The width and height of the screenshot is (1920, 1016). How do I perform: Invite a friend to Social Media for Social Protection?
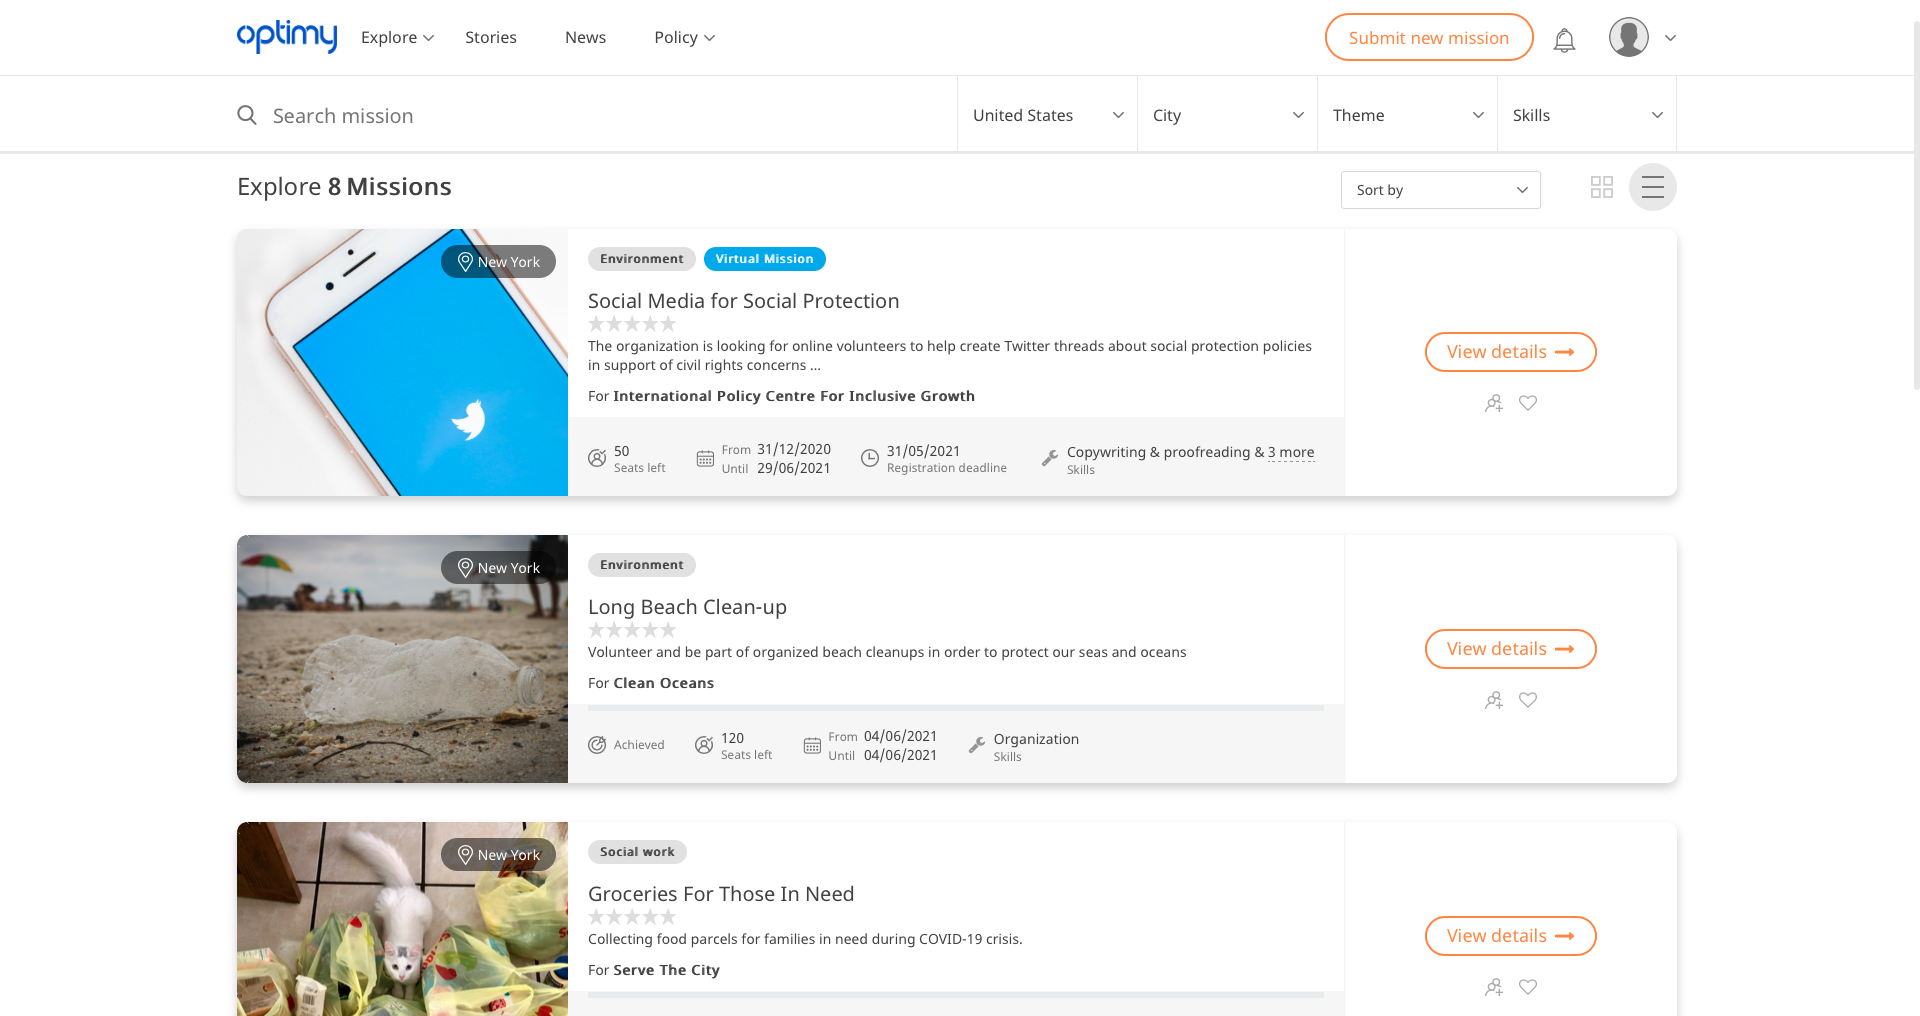(x=1494, y=403)
